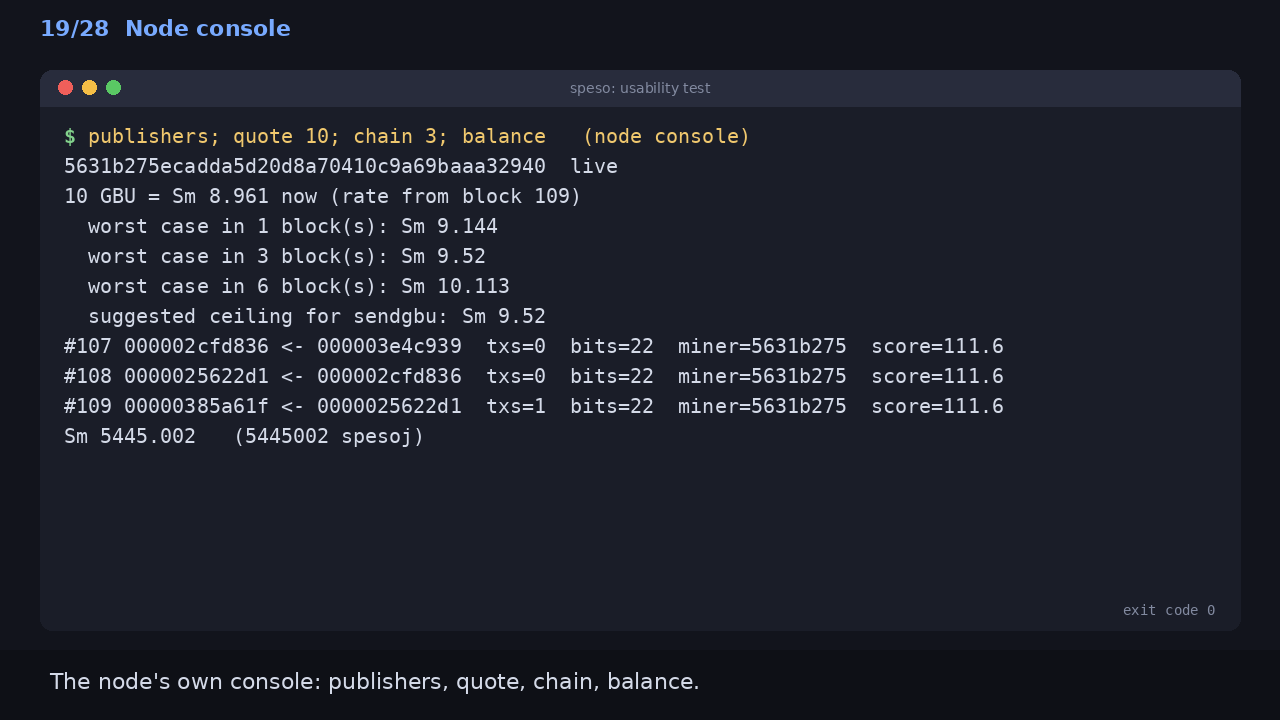Image resolution: width=1280 pixels, height=720 pixels.
Task: Click the red close window dot
Action: [x=65, y=87]
